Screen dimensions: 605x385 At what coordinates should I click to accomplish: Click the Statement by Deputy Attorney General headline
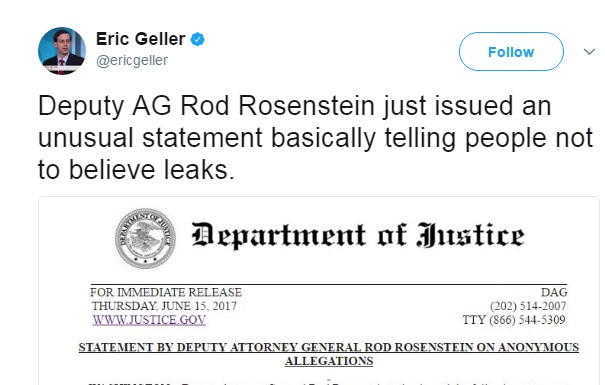(329, 347)
